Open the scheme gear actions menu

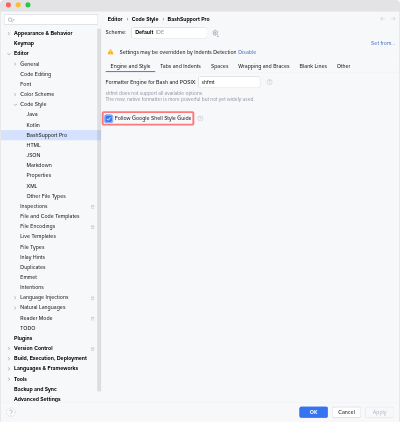(215, 33)
